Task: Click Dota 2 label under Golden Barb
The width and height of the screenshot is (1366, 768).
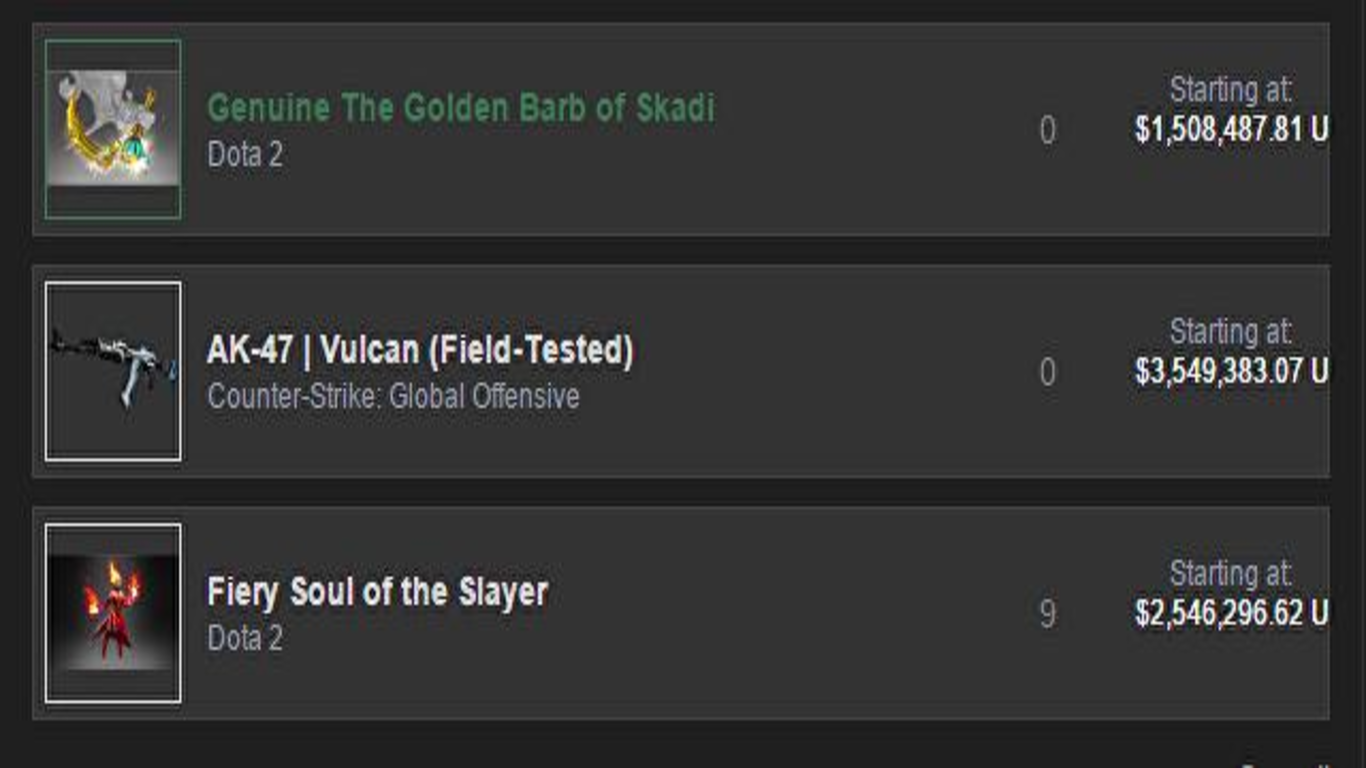Action: 245,155
